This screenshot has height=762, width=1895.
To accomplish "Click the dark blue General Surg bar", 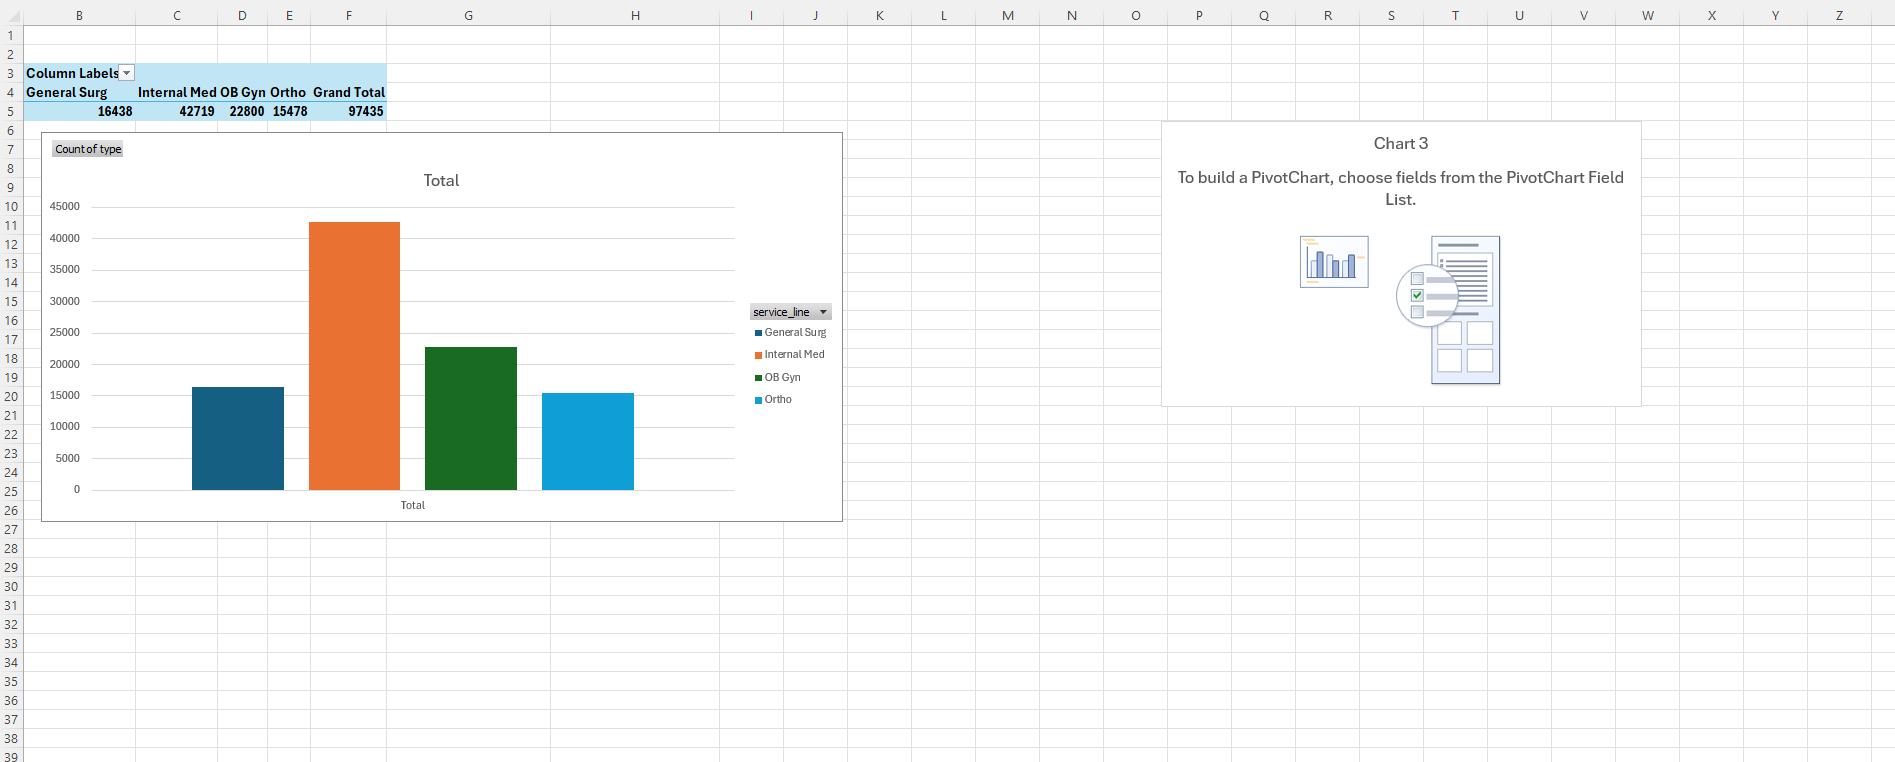I will click(238, 438).
